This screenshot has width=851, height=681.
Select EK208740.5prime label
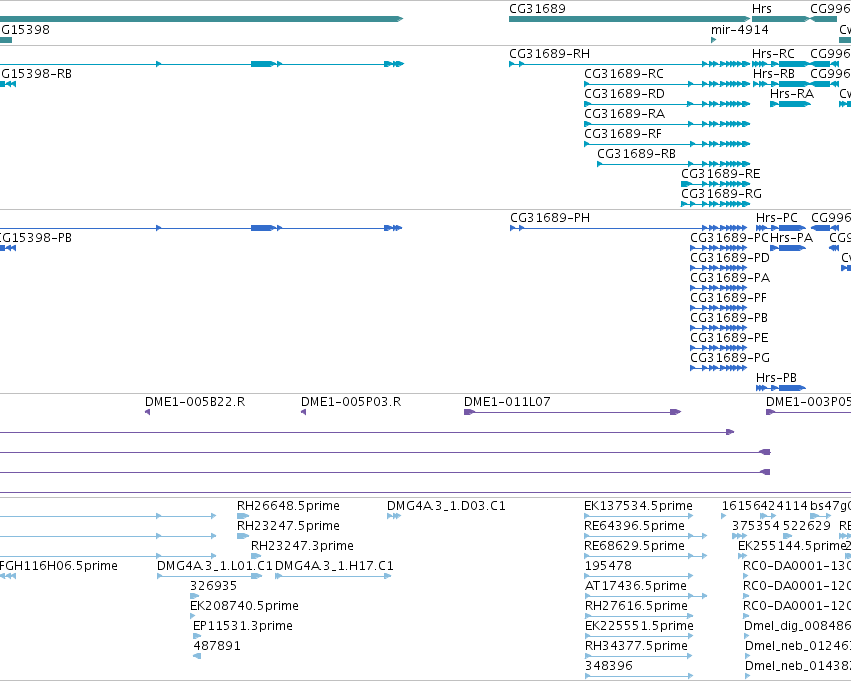(x=244, y=606)
